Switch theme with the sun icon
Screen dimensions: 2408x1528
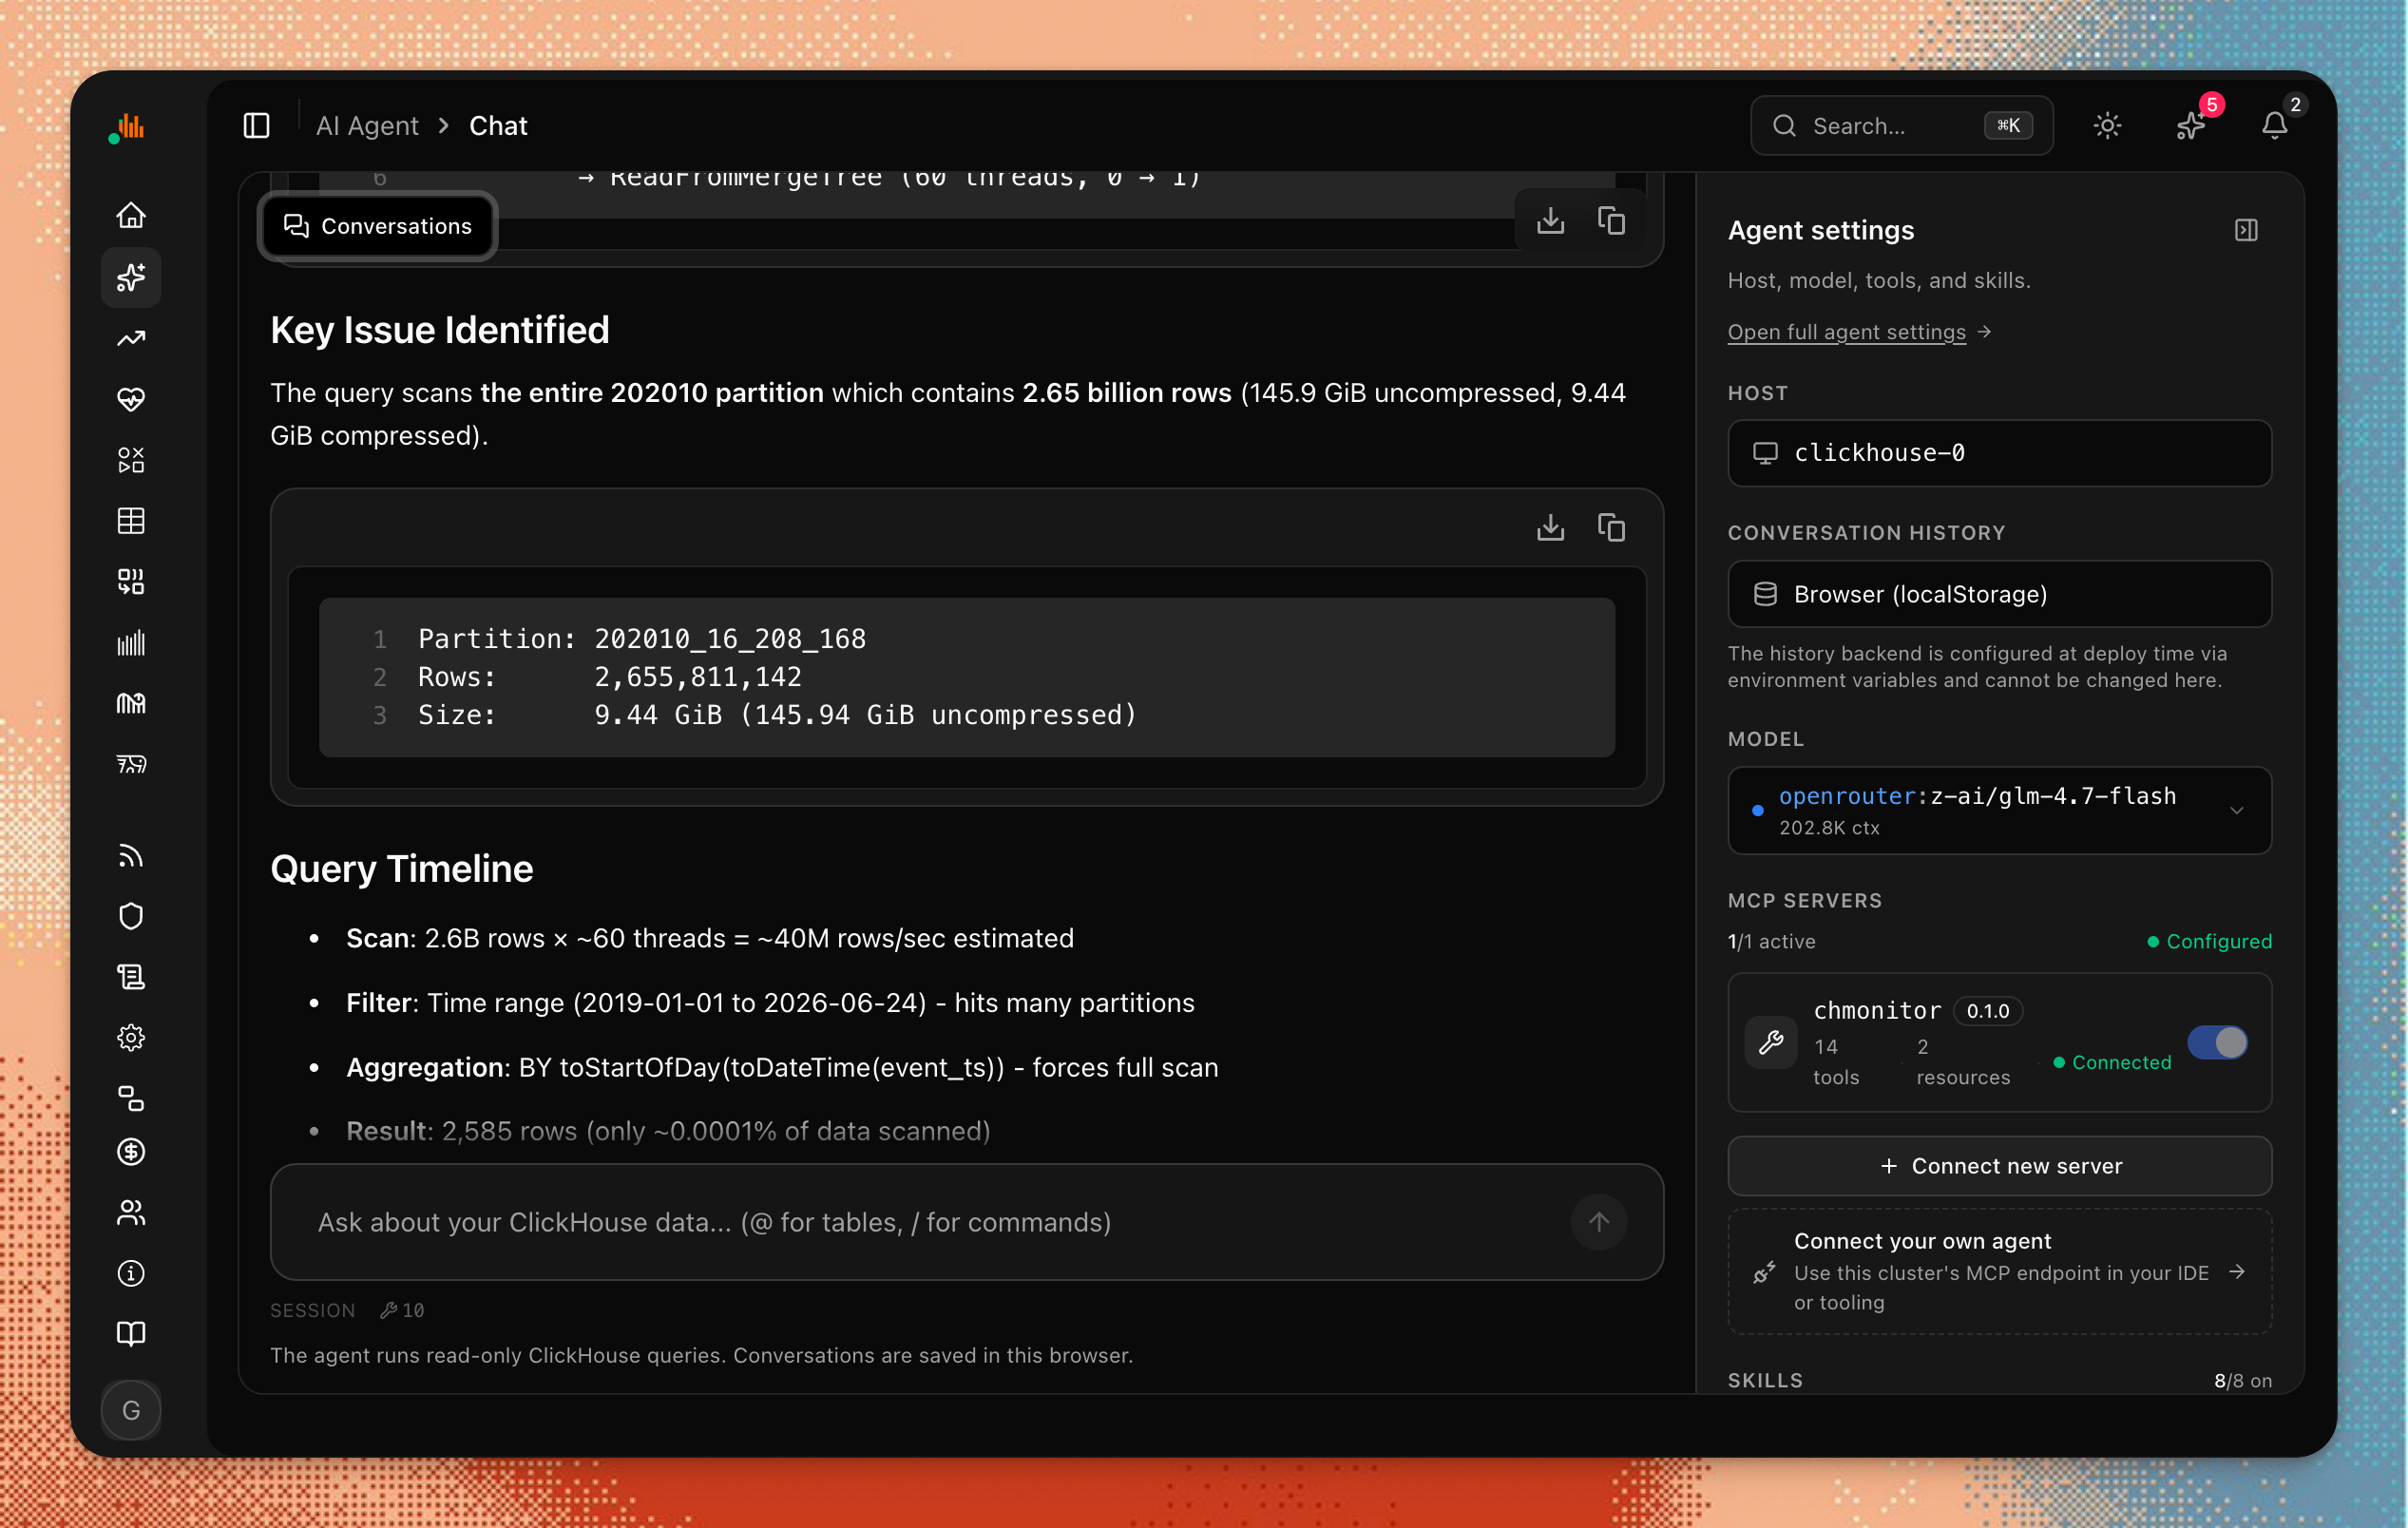tap(2107, 126)
